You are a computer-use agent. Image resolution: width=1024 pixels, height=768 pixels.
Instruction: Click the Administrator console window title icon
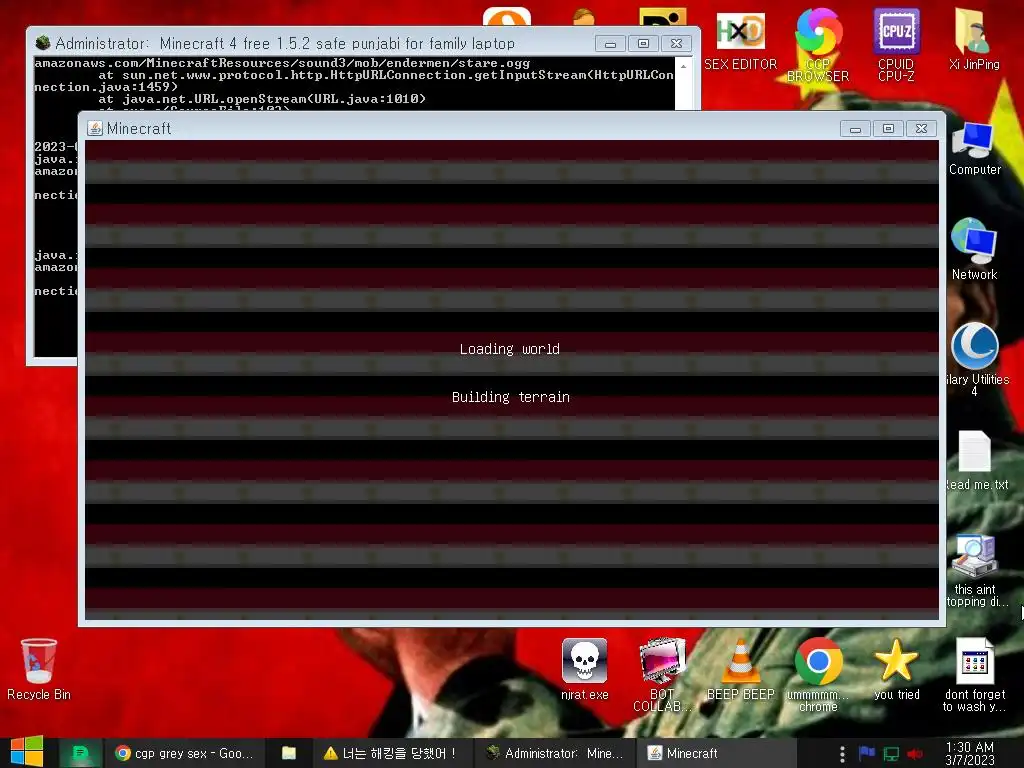pyautogui.click(x=43, y=43)
